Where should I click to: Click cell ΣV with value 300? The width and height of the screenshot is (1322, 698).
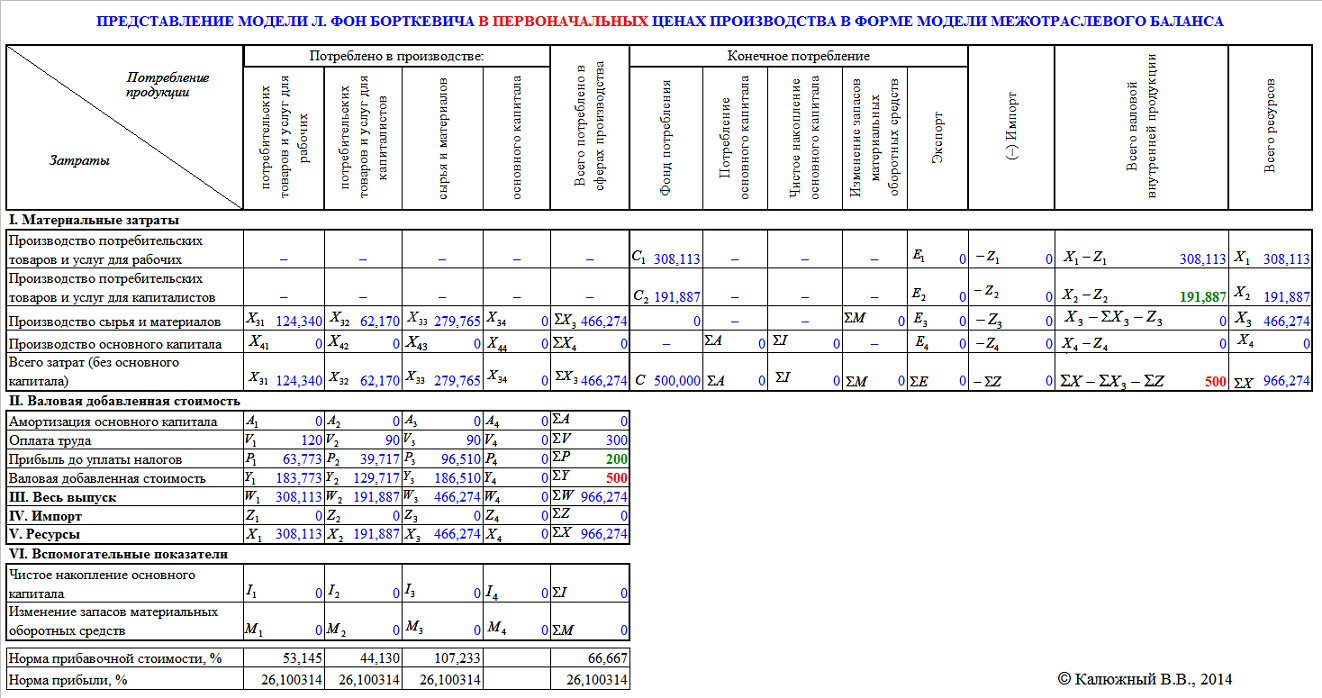pyautogui.click(x=590, y=440)
